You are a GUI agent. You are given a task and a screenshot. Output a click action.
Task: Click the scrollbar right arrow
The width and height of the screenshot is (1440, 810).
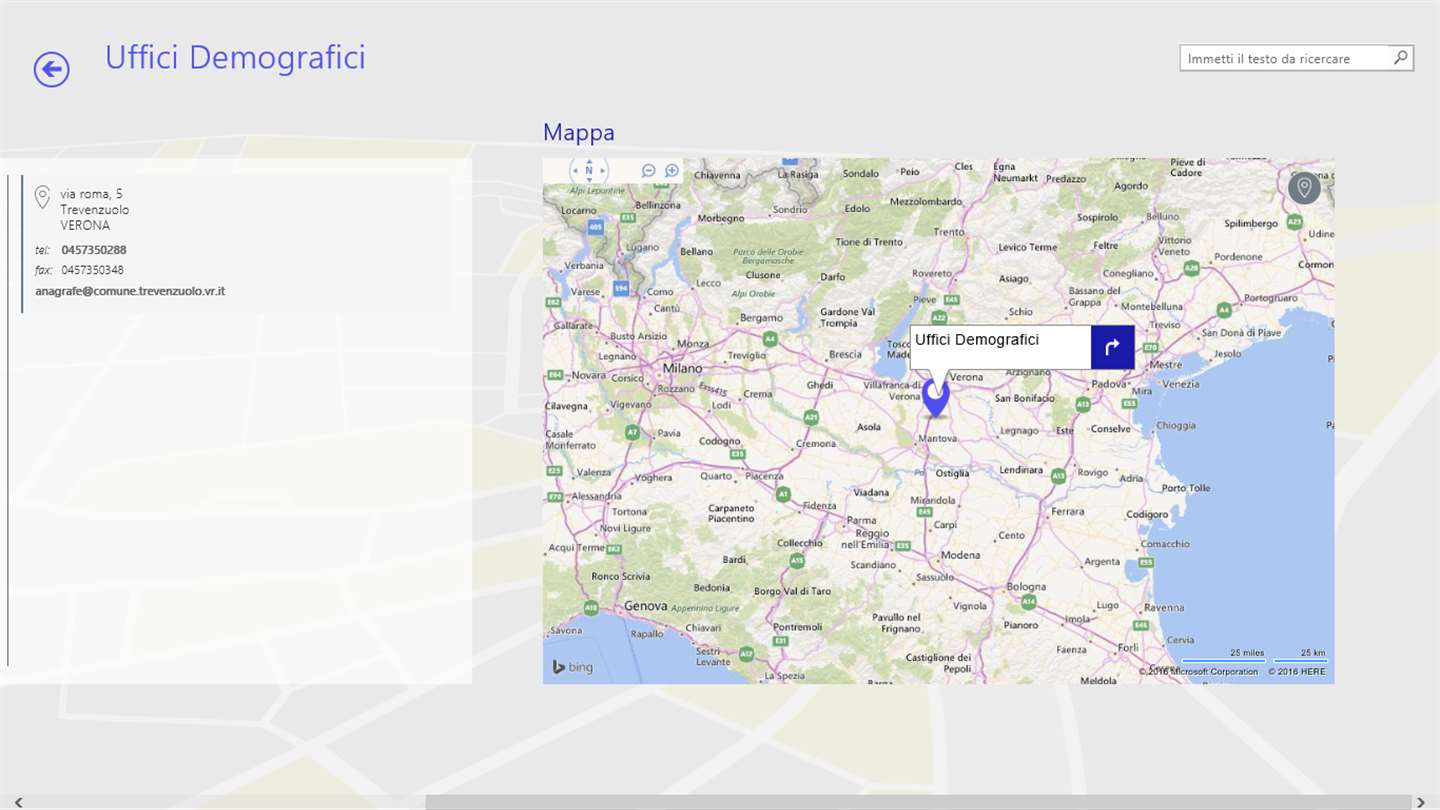click(1421, 802)
